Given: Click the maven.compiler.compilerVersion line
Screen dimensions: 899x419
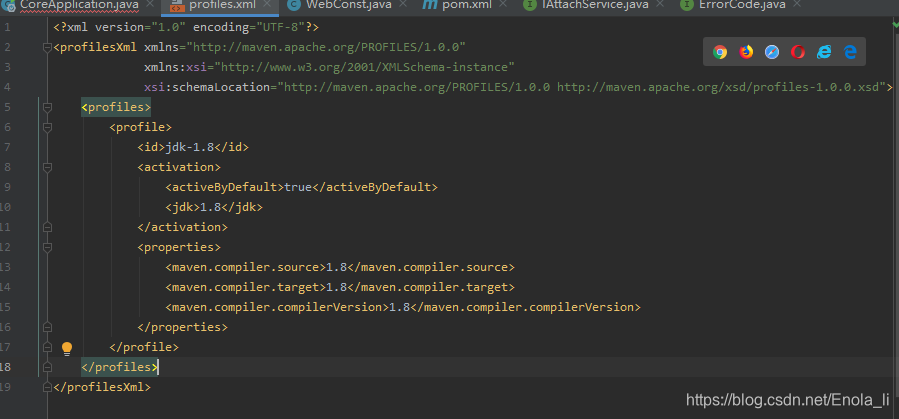Looking at the screenshot, I should tap(403, 307).
